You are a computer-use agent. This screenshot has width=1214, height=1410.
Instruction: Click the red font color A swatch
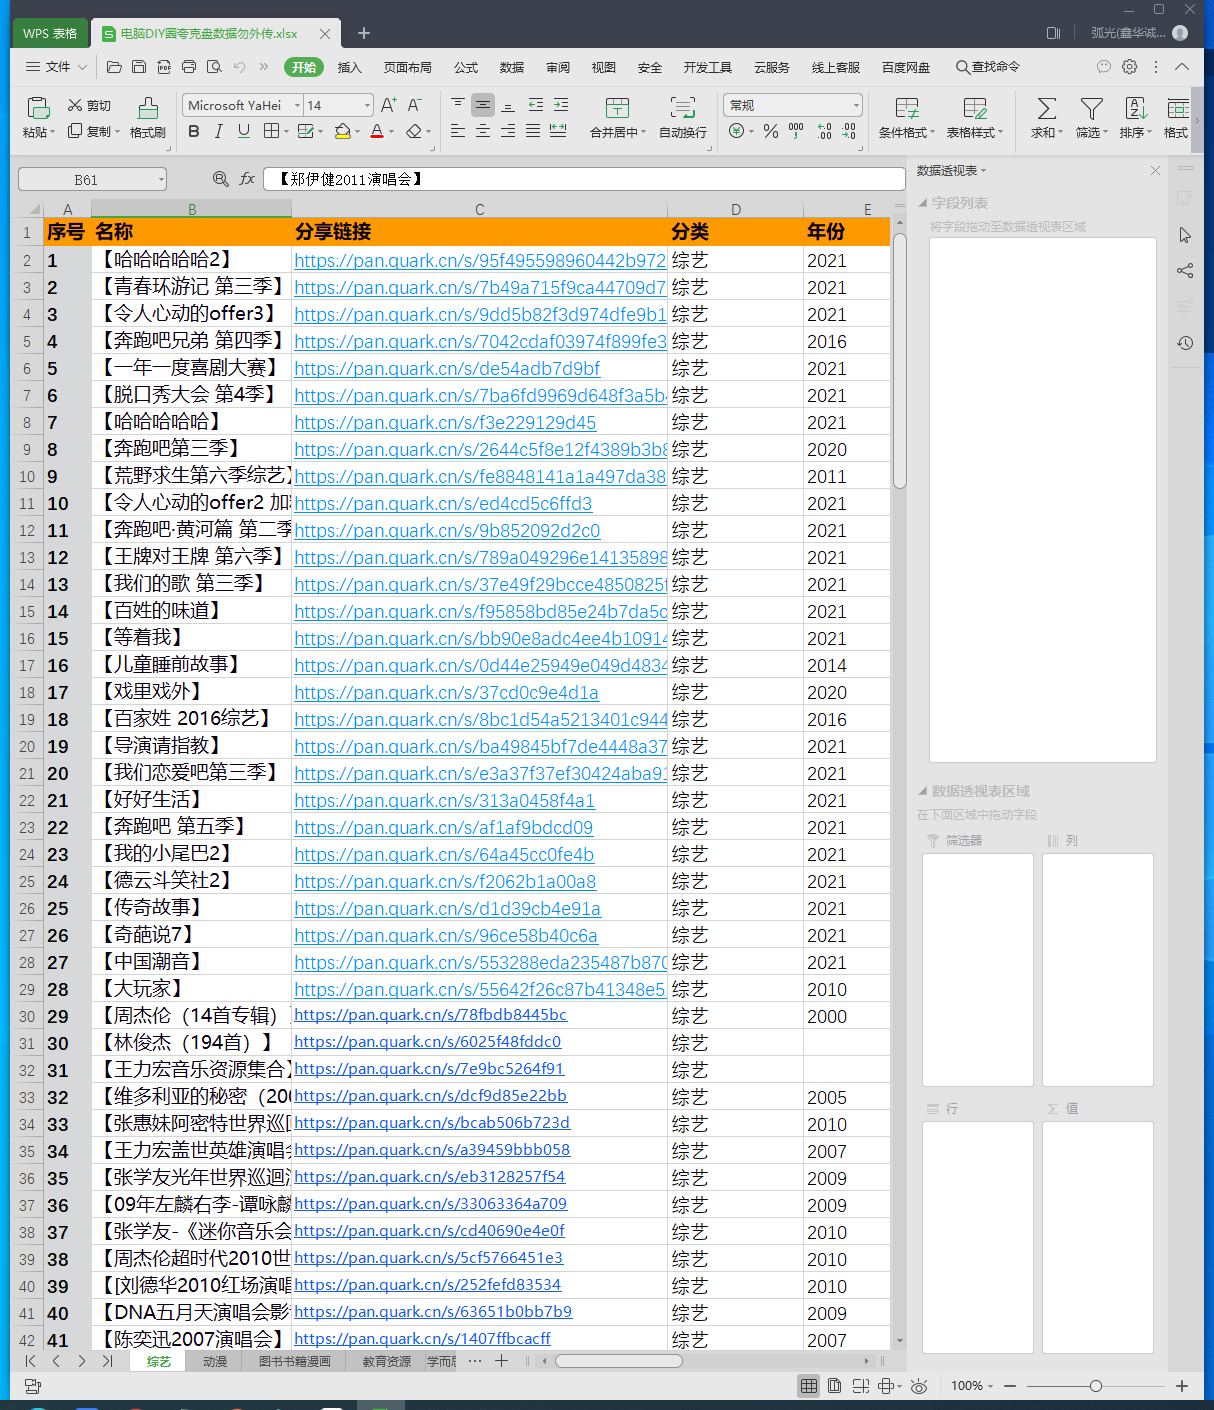pyautogui.click(x=377, y=131)
